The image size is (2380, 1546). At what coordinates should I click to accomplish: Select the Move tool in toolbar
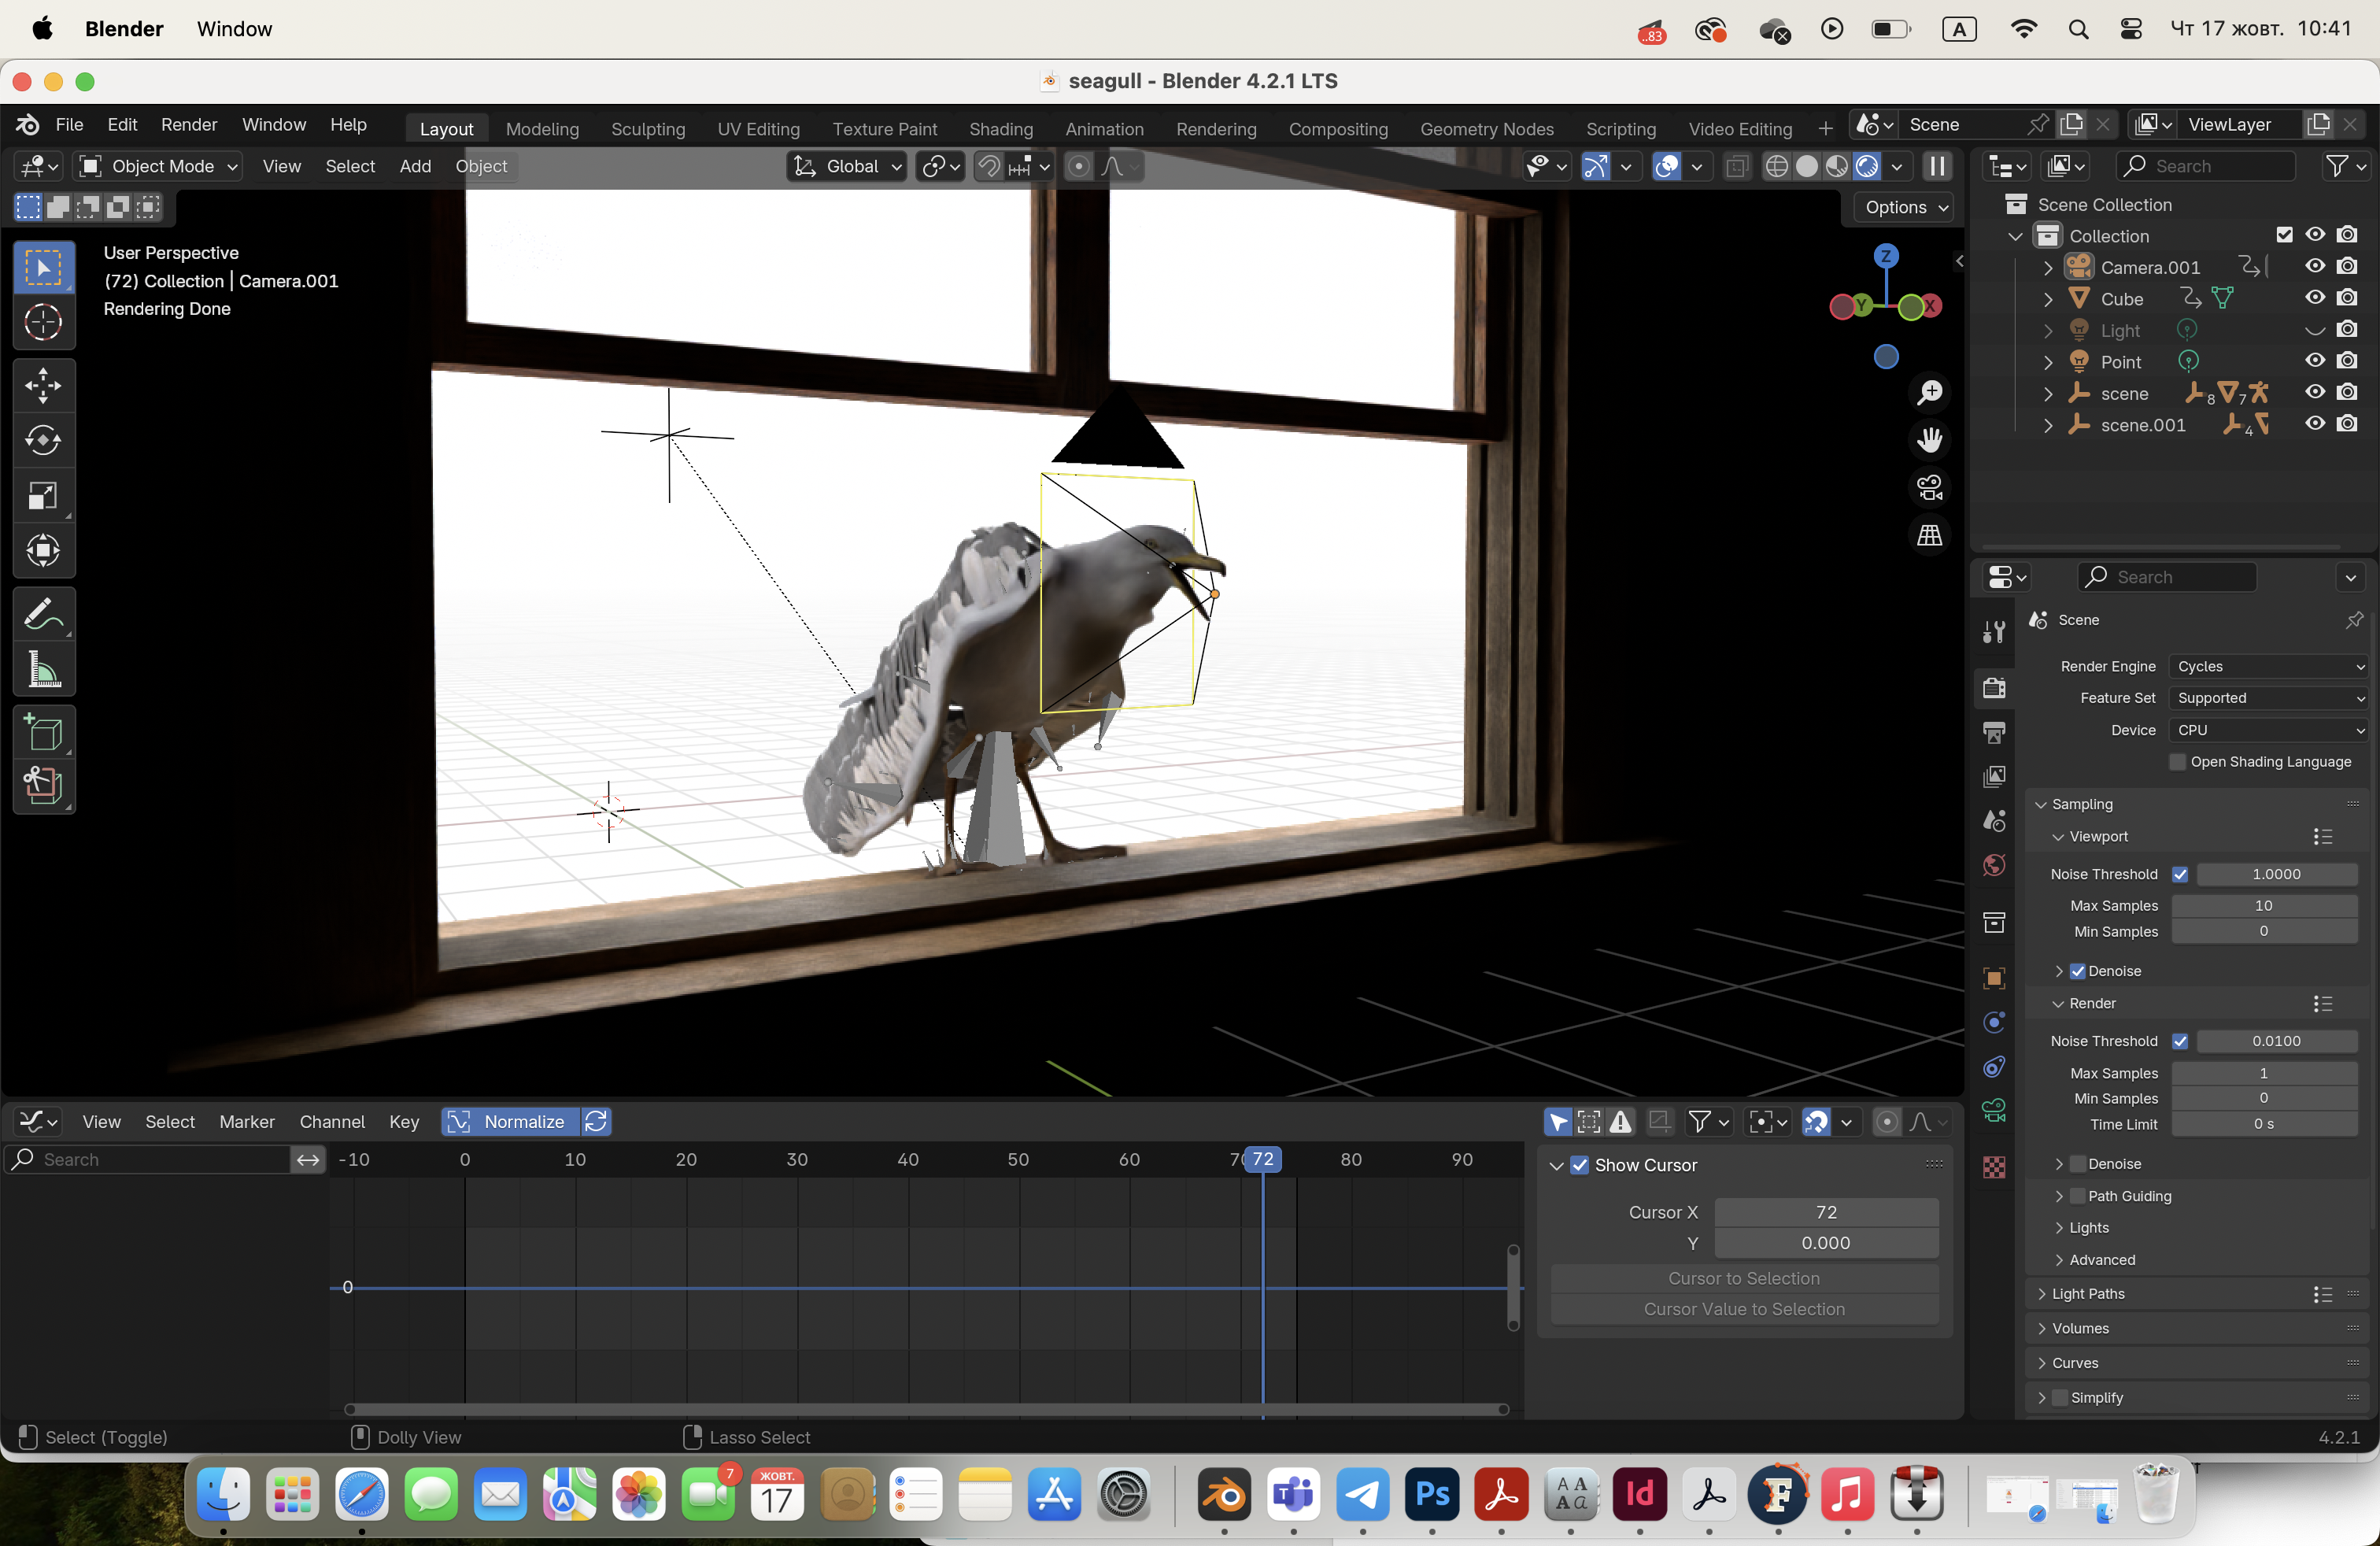pos(43,385)
